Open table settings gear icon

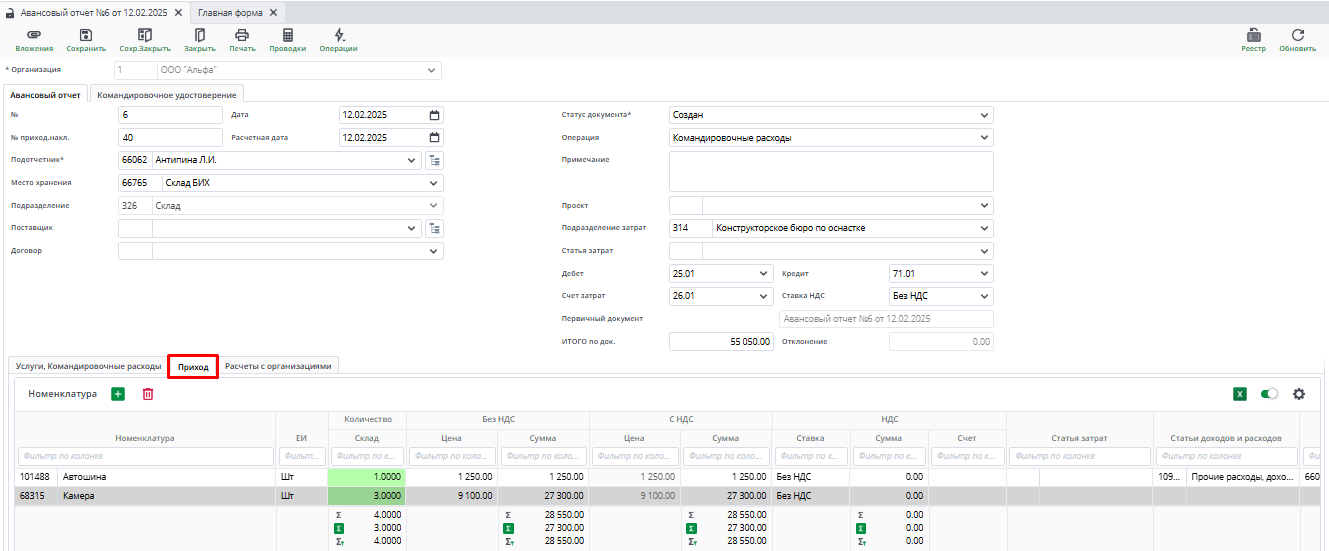(x=1299, y=394)
